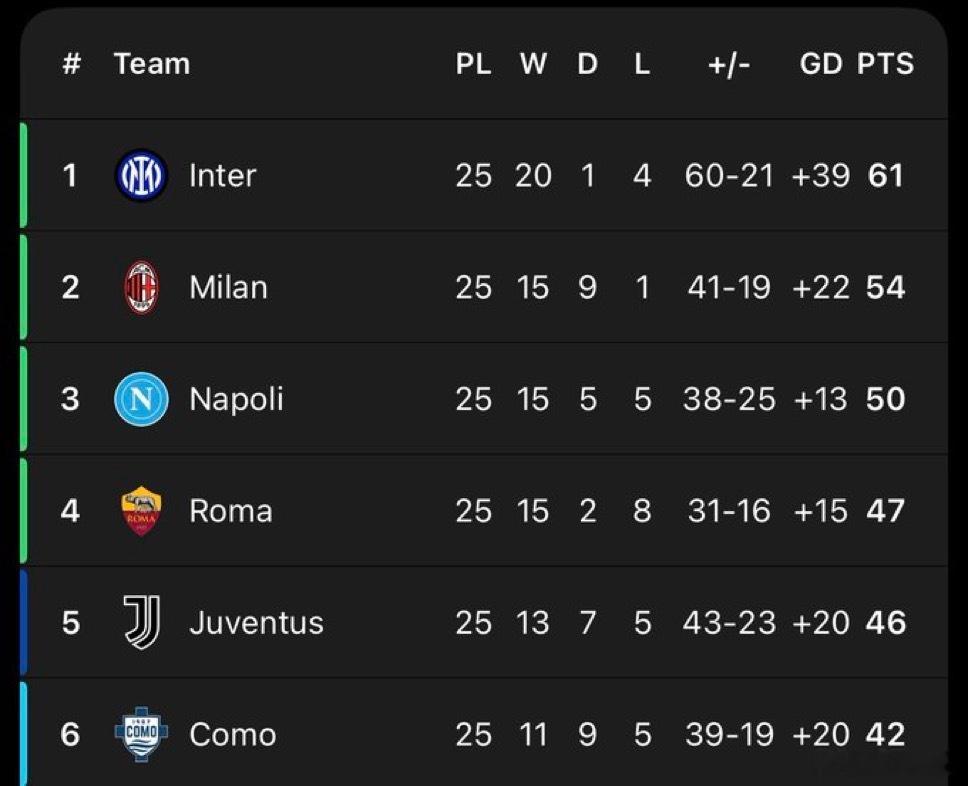Select the Napoli club logo
Image resolution: width=968 pixels, height=786 pixels.
click(x=141, y=399)
